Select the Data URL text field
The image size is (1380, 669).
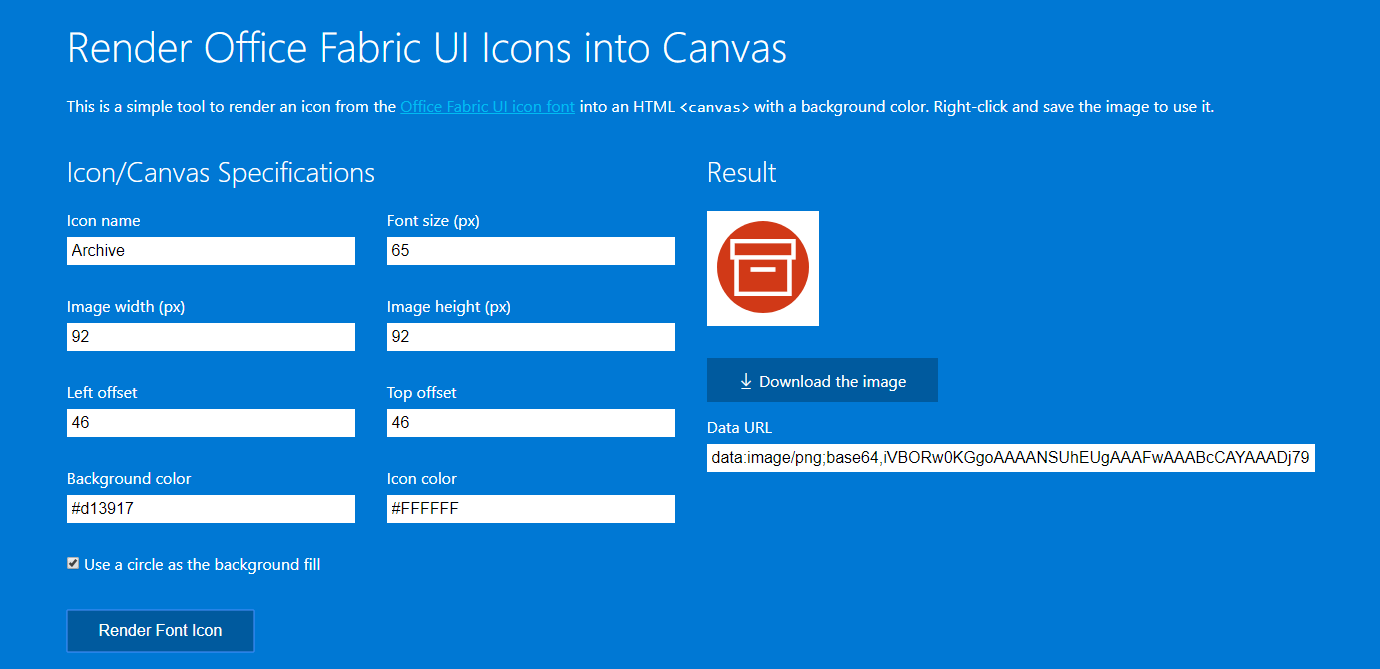(x=1010, y=457)
